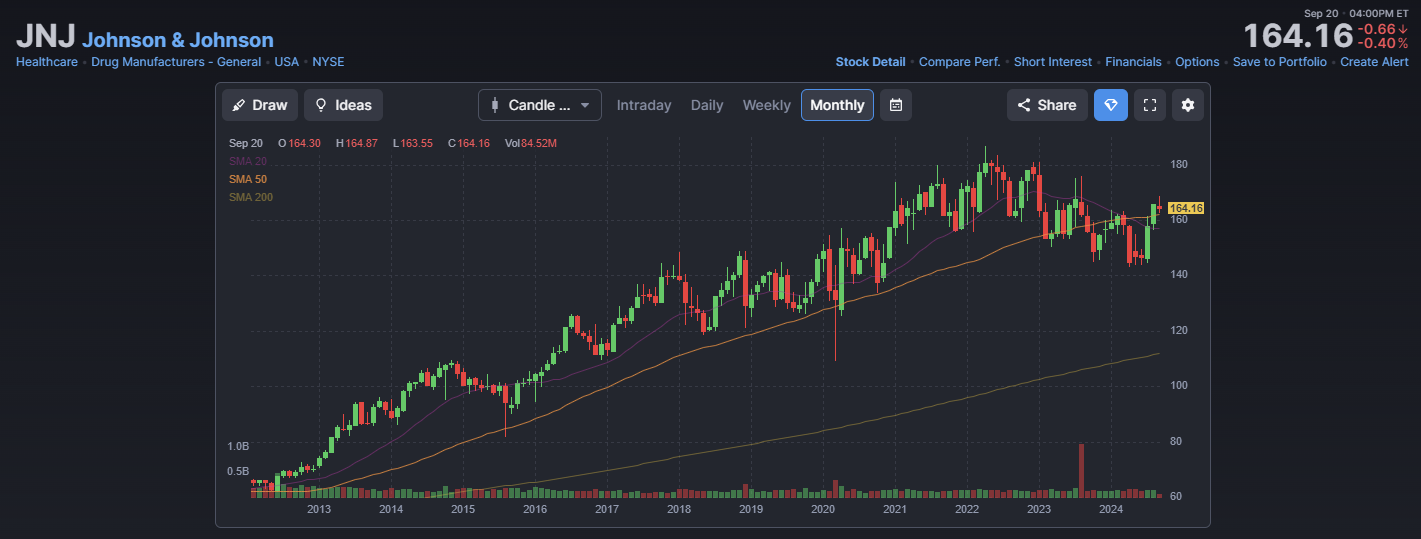Open the Ideas lightbulb button
Screen dimensions: 1421x539
click(x=343, y=105)
